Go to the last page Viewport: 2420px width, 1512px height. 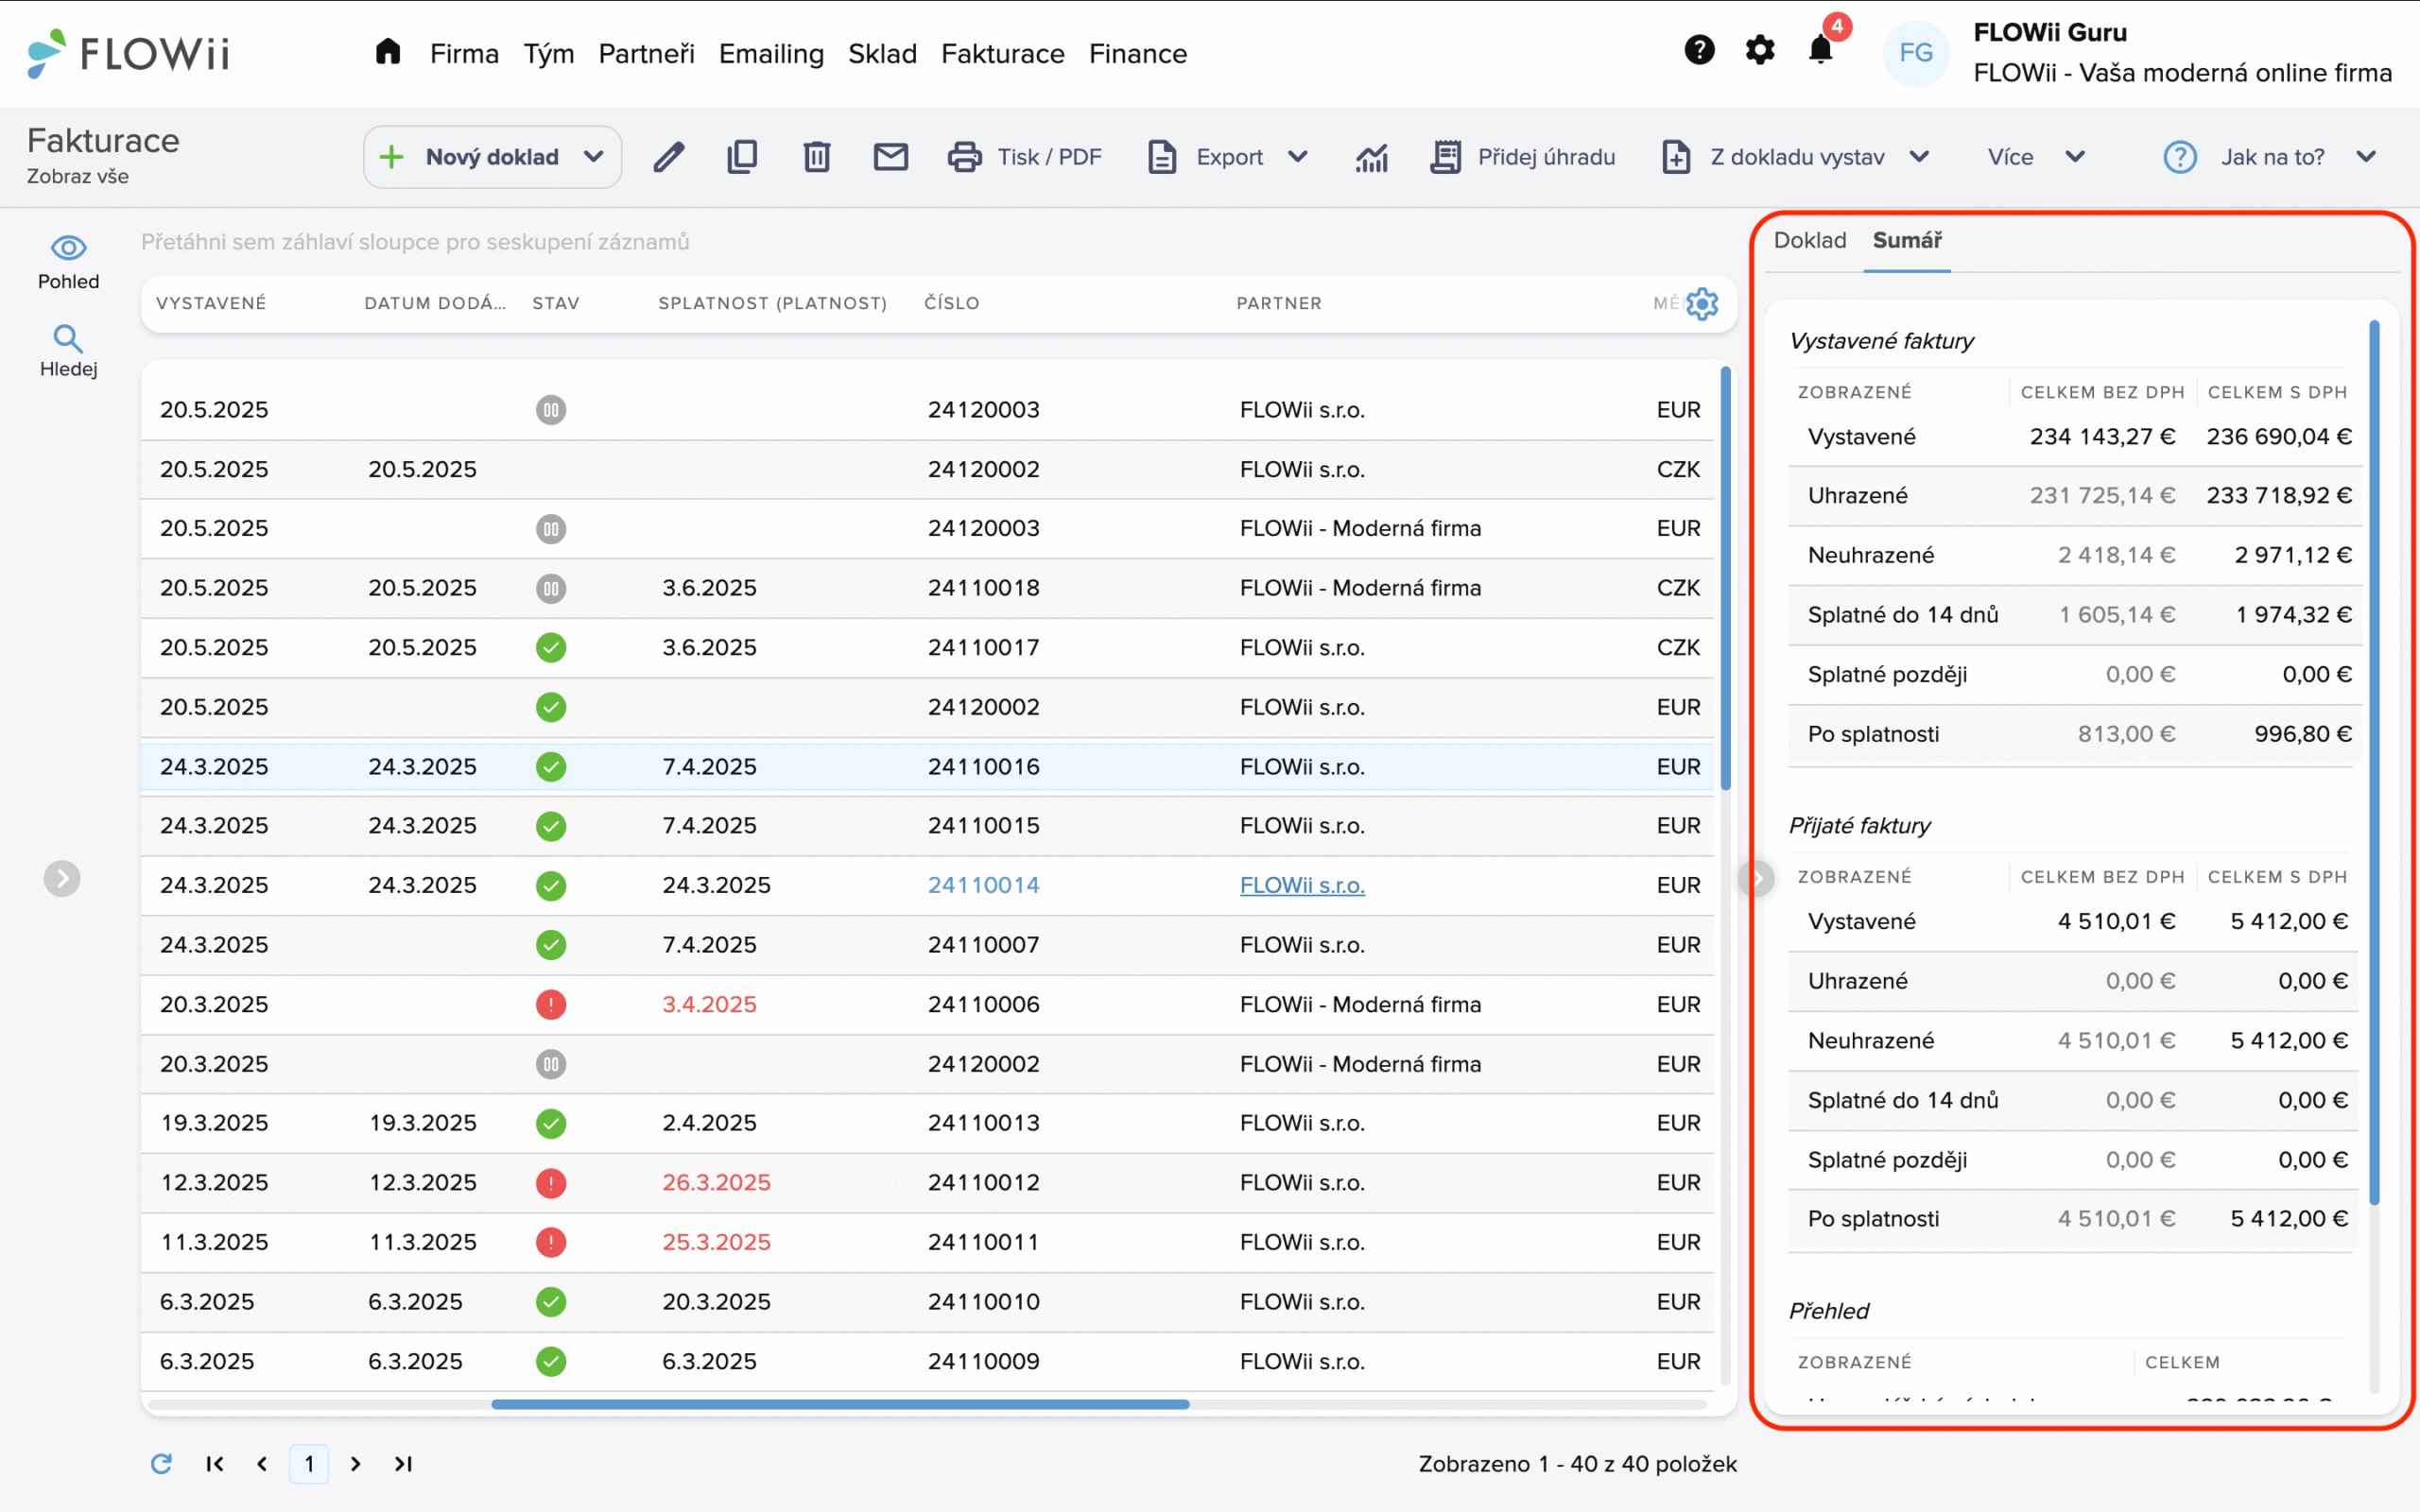(x=403, y=1464)
